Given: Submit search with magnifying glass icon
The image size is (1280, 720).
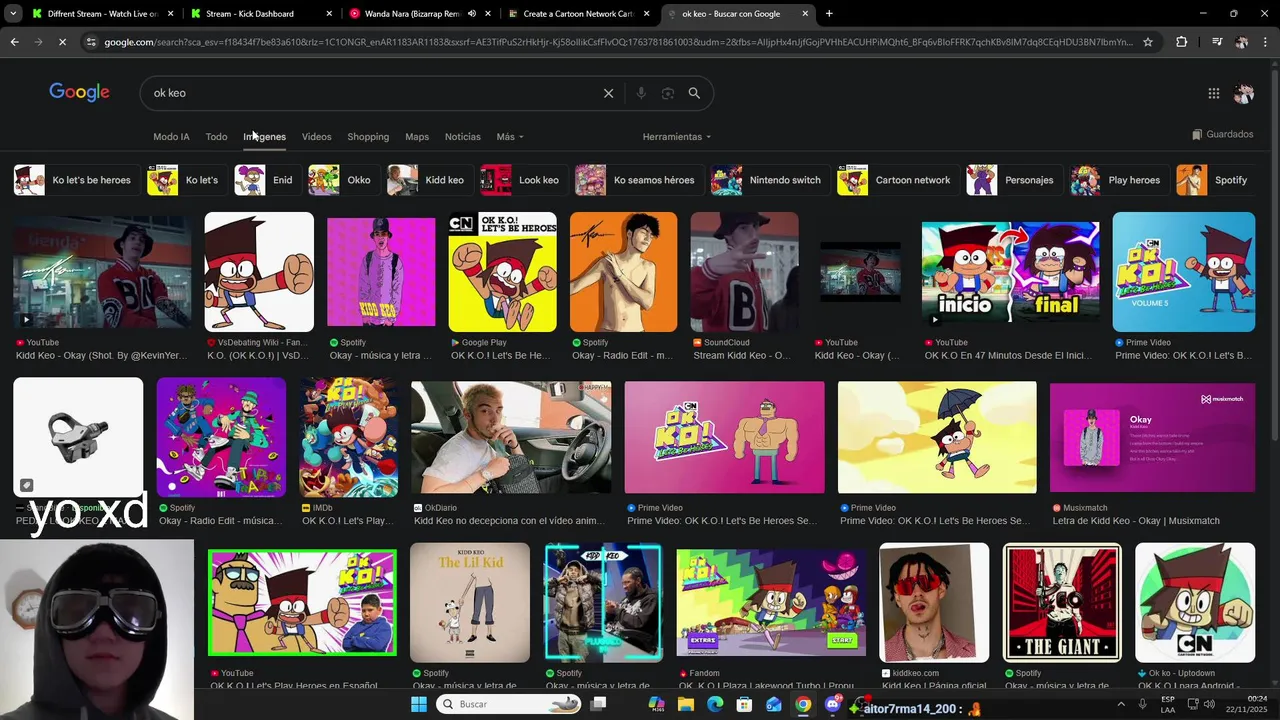Looking at the screenshot, I should [x=694, y=93].
